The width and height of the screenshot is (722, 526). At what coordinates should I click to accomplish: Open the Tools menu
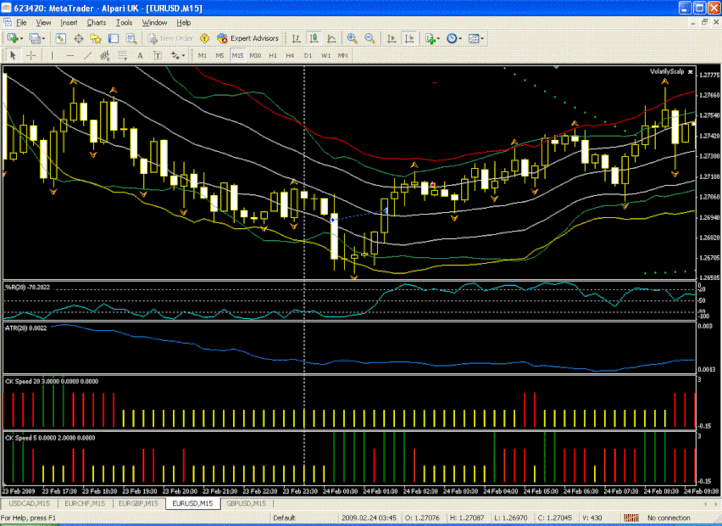[124, 23]
